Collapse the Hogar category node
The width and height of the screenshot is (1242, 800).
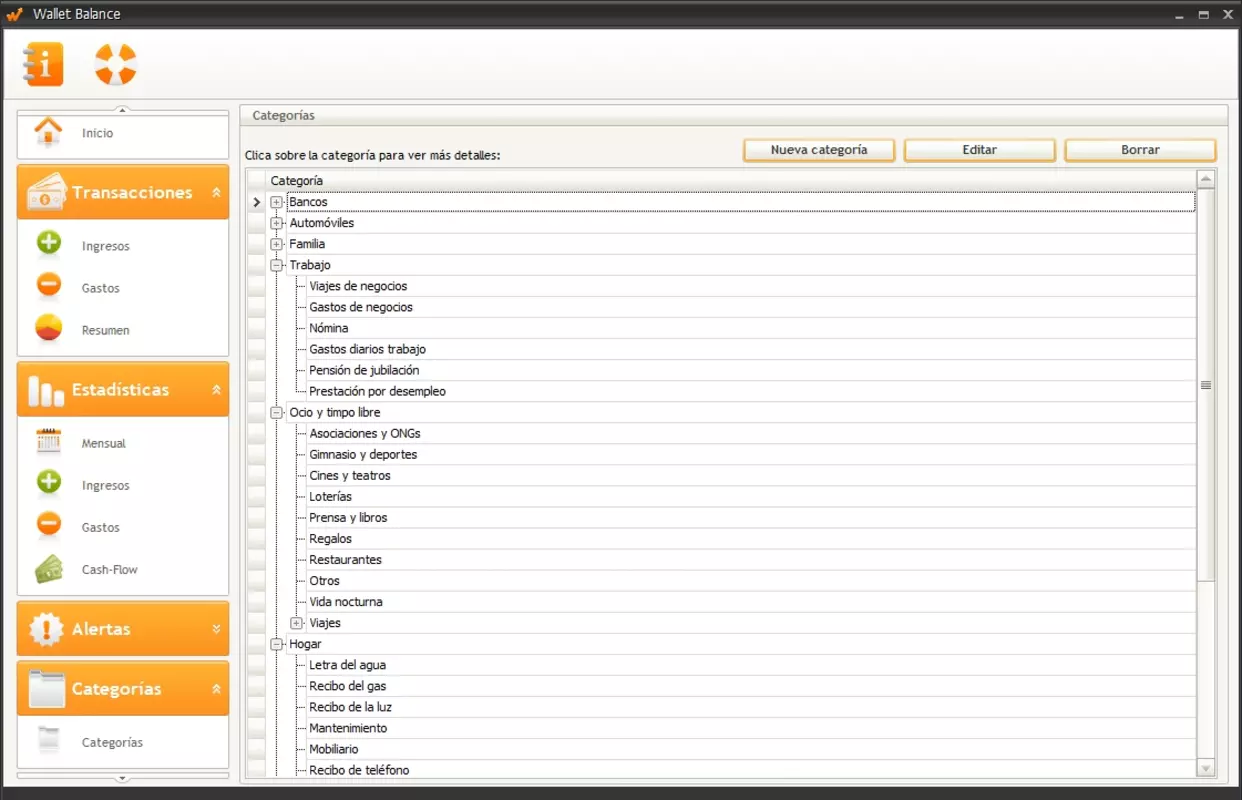[276, 644]
